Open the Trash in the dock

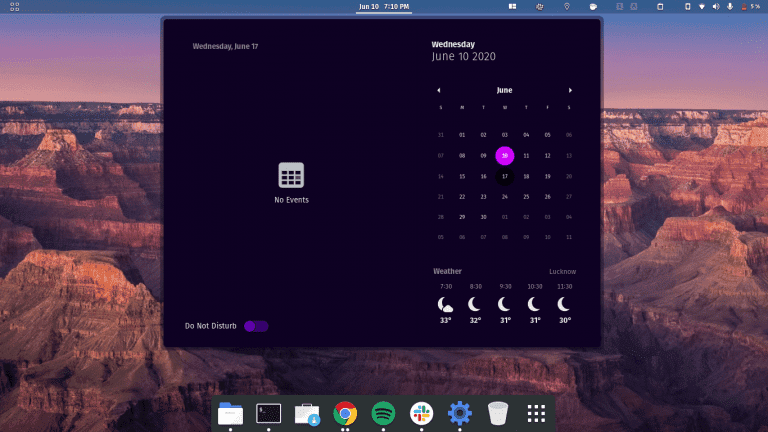[x=498, y=413]
